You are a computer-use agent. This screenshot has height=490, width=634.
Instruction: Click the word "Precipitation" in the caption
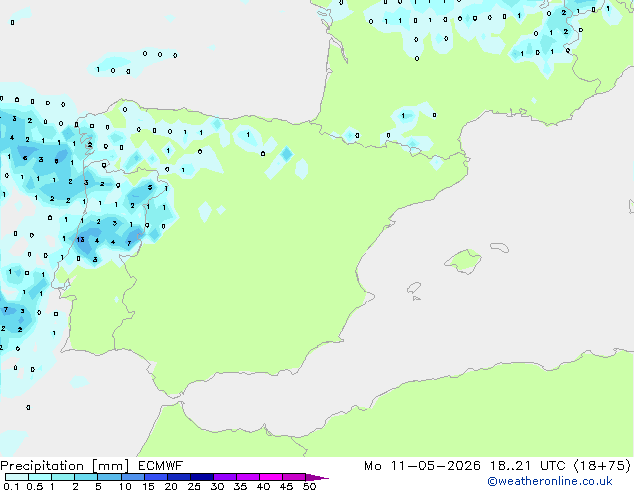tap(42, 466)
